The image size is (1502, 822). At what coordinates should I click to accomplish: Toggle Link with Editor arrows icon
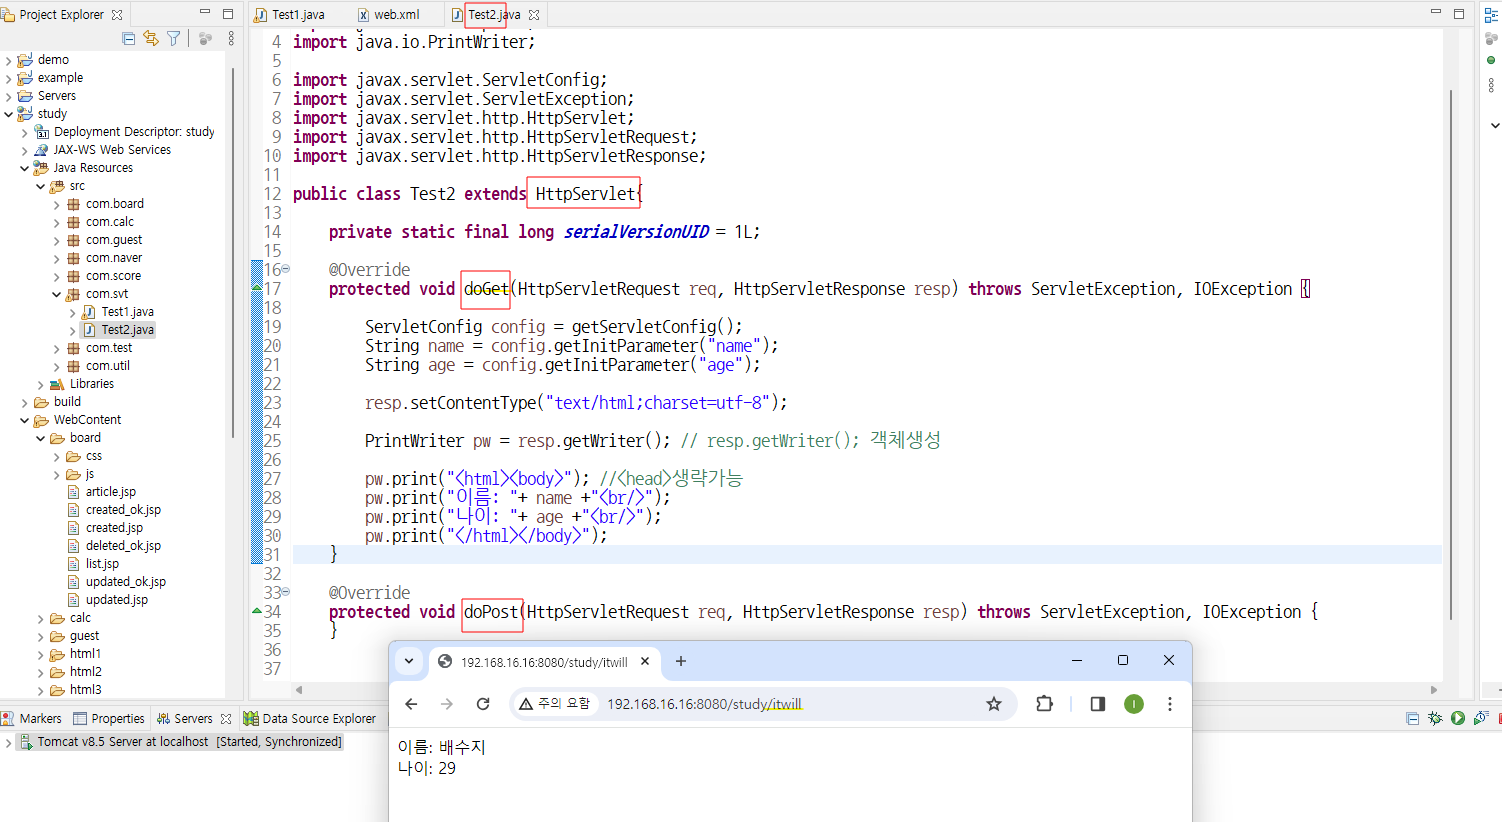[150, 38]
